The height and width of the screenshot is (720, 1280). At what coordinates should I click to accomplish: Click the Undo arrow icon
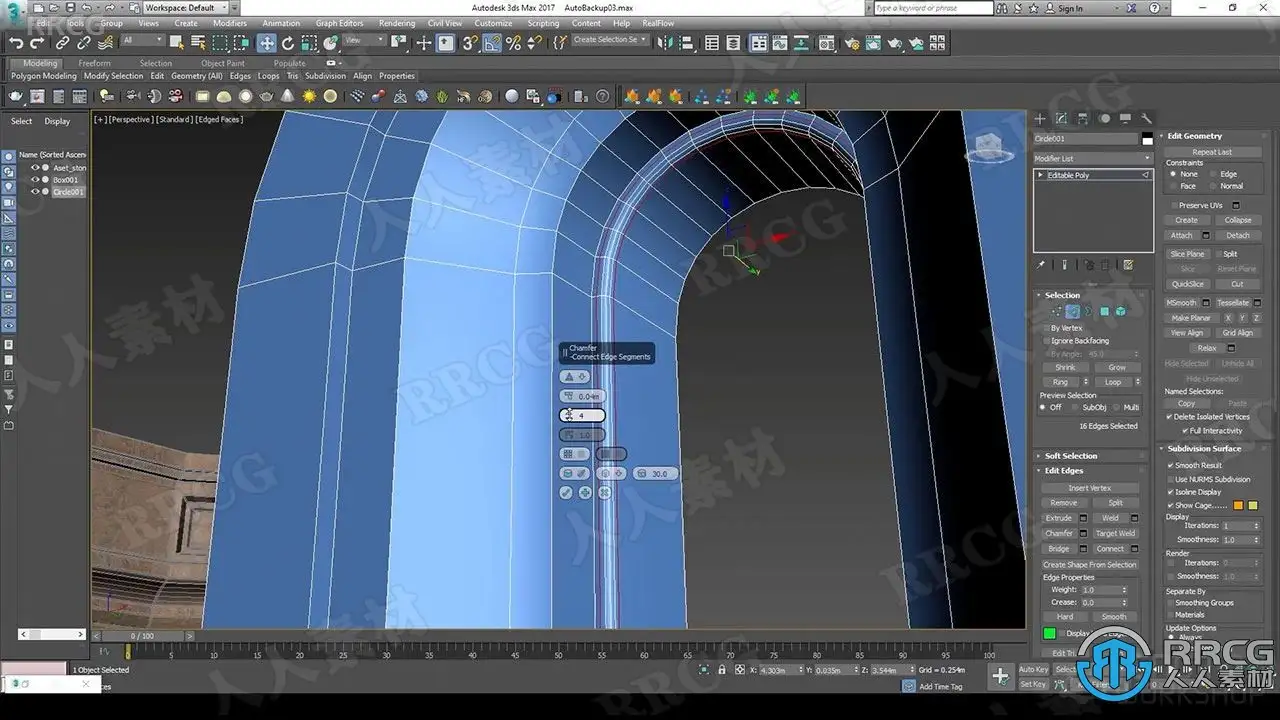coord(17,43)
